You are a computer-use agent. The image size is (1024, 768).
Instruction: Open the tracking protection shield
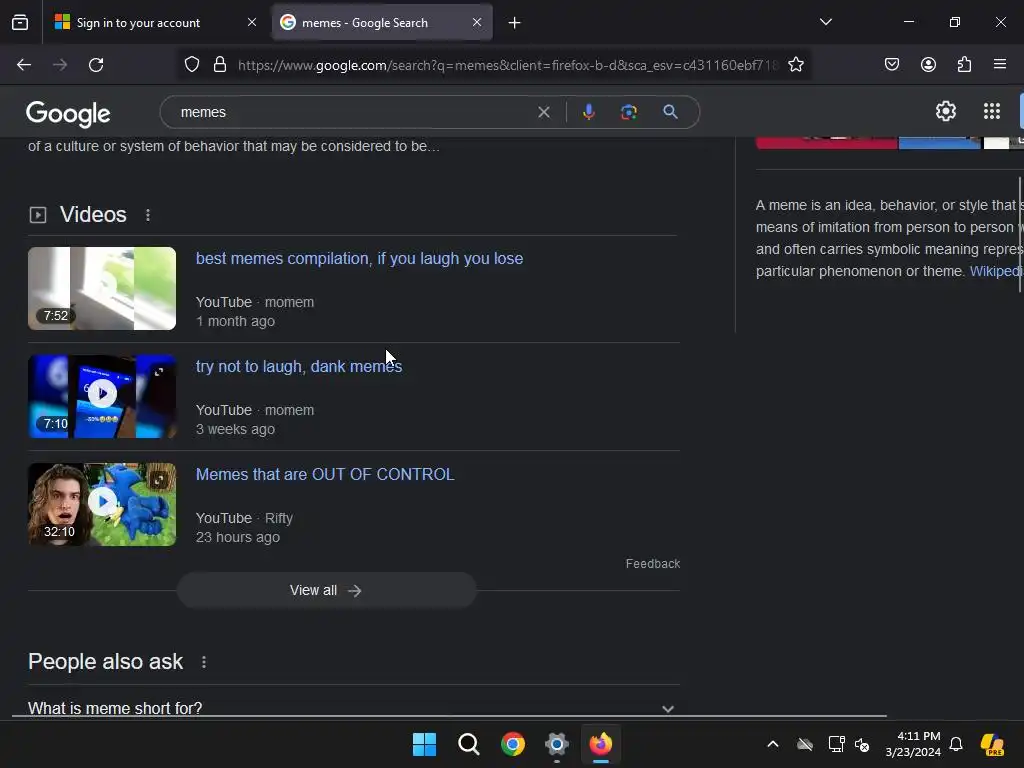pyautogui.click(x=191, y=65)
